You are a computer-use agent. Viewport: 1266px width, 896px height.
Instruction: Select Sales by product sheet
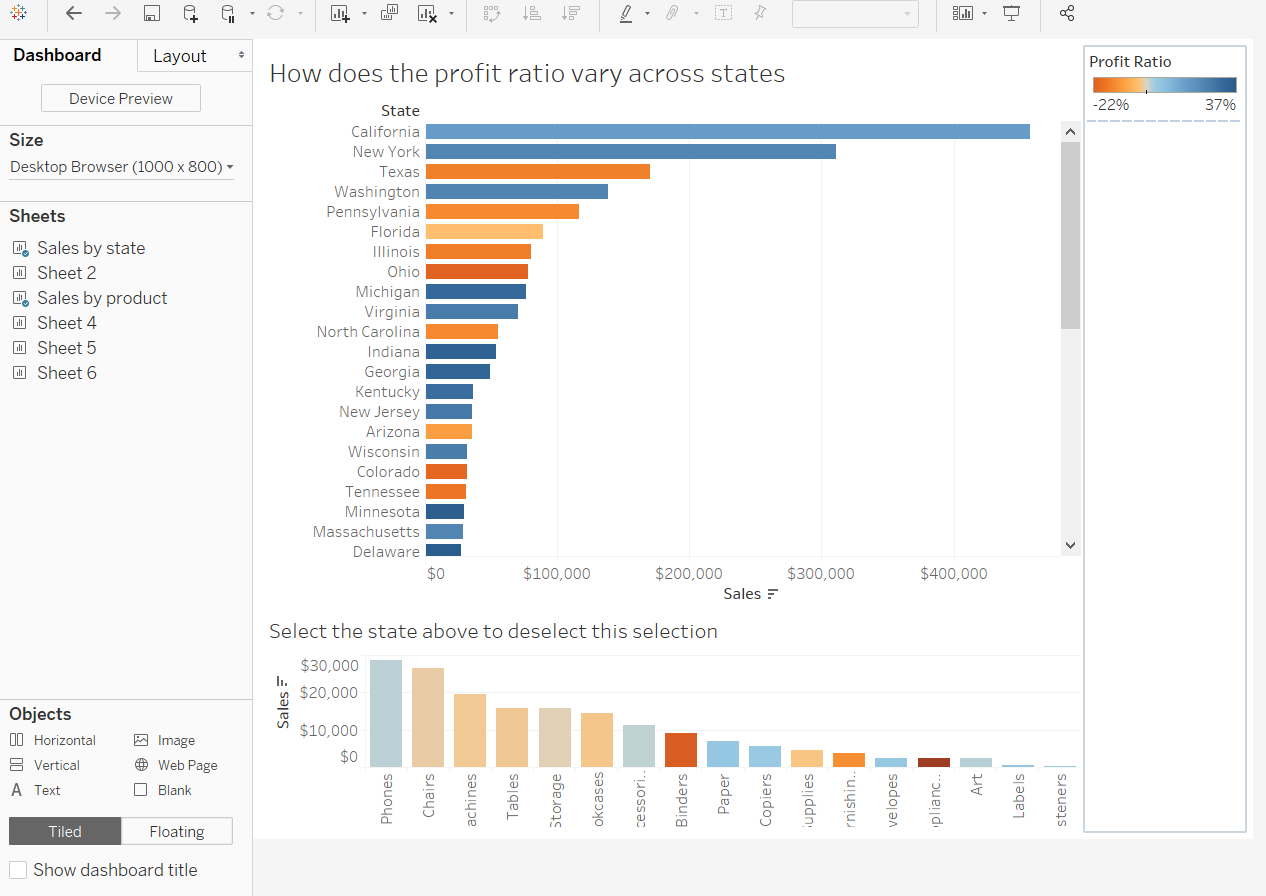pos(102,298)
